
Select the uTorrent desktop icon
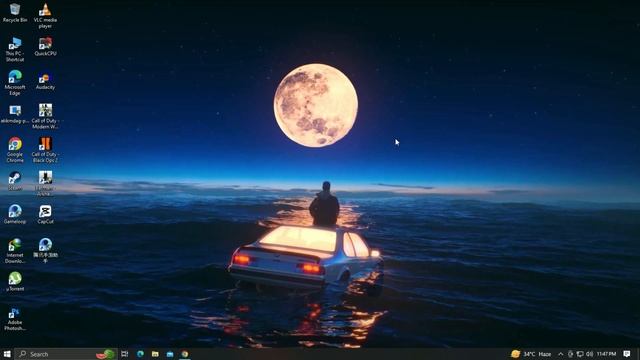coord(15,282)
